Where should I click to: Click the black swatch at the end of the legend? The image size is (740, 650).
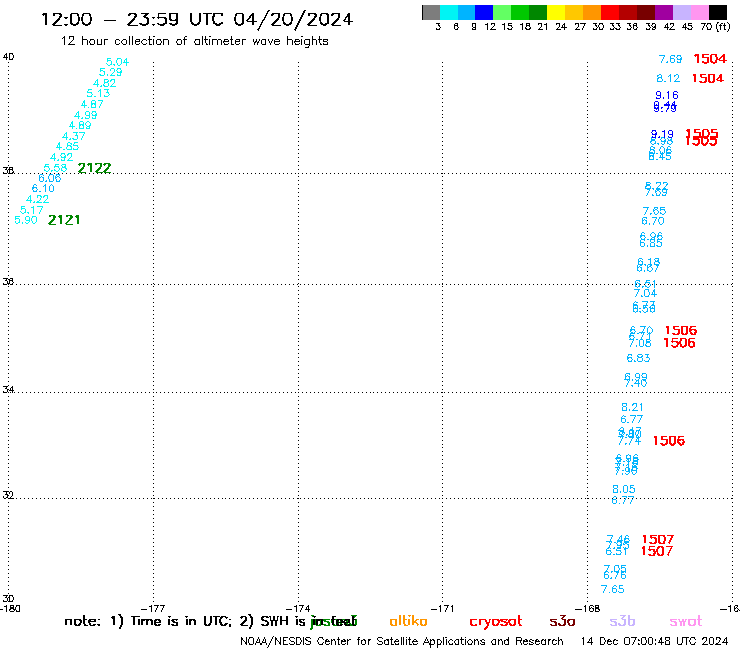(x=717, y=12)
